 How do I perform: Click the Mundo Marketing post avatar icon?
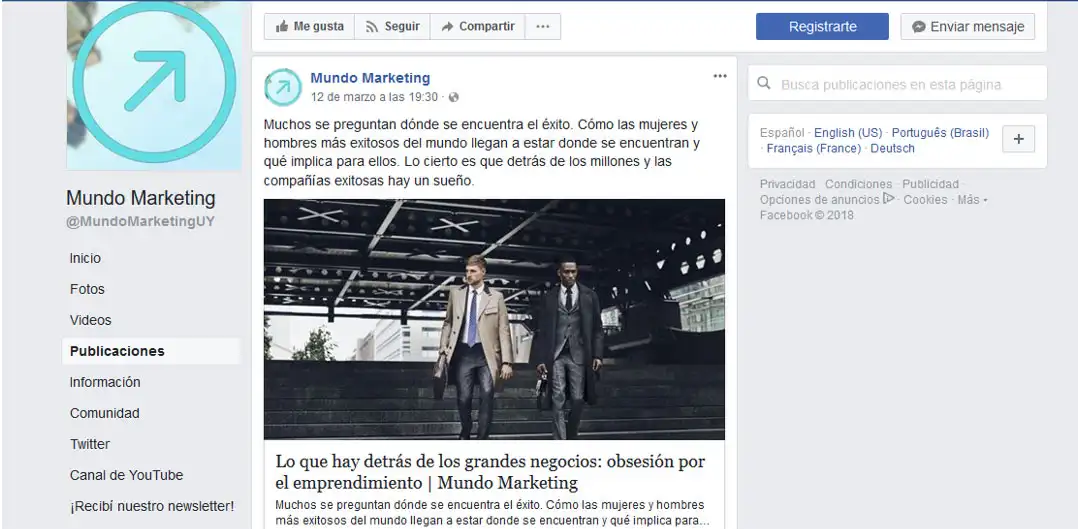(x=283, y=87)
